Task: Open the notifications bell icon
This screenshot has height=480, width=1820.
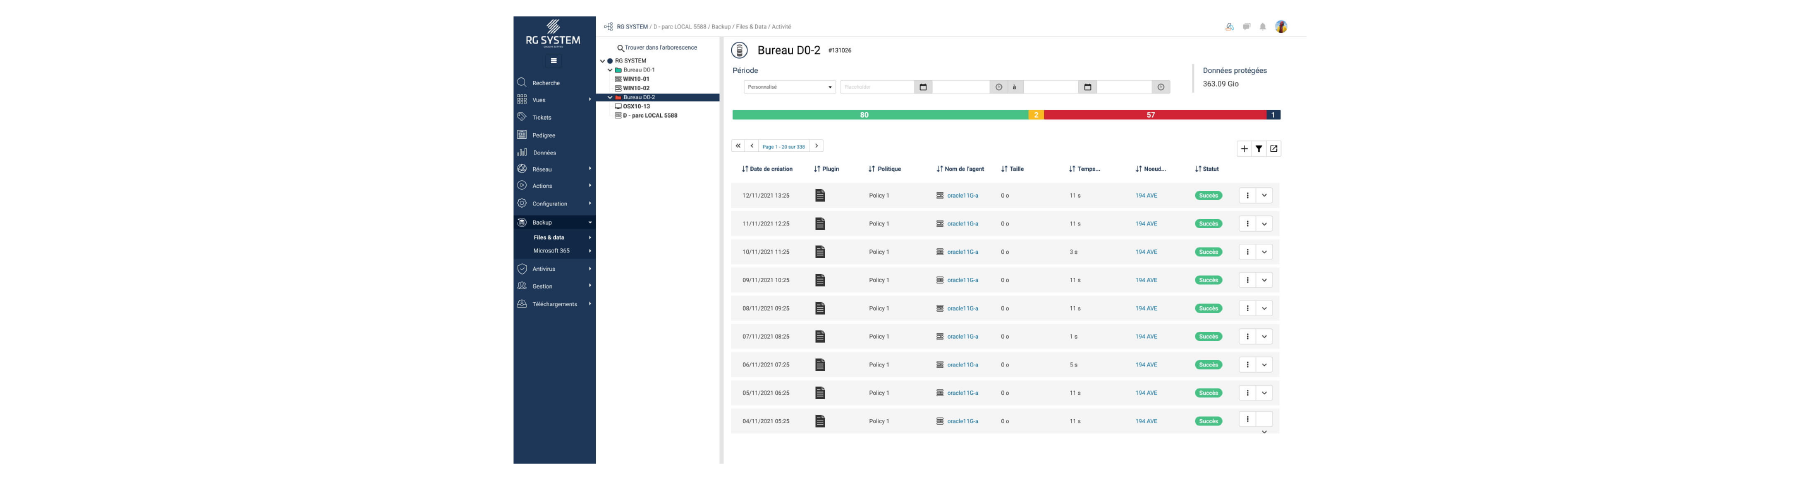Action: 1262,27
